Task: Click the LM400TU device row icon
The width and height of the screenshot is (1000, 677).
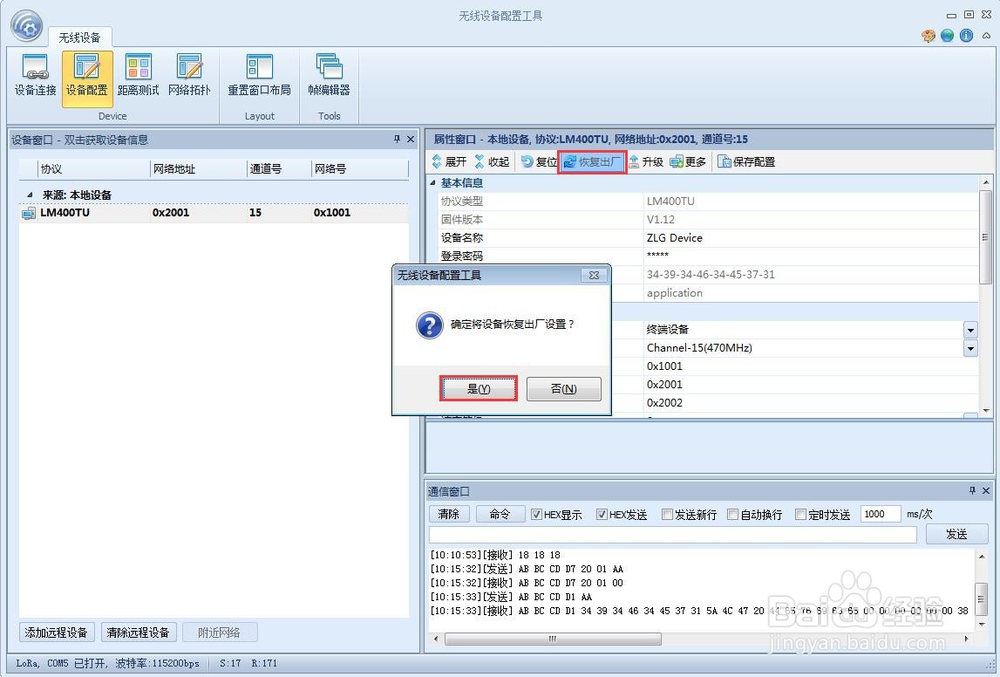Action: tap(28, 213)
